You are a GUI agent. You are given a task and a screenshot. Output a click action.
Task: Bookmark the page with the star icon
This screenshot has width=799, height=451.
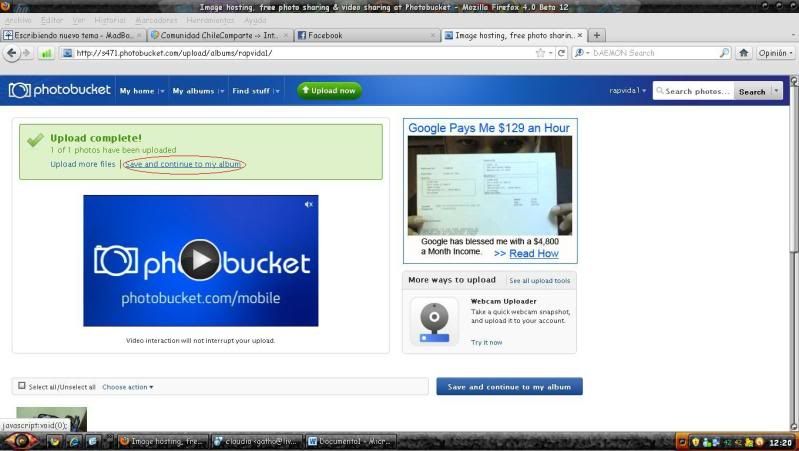[x=540, y=53]
